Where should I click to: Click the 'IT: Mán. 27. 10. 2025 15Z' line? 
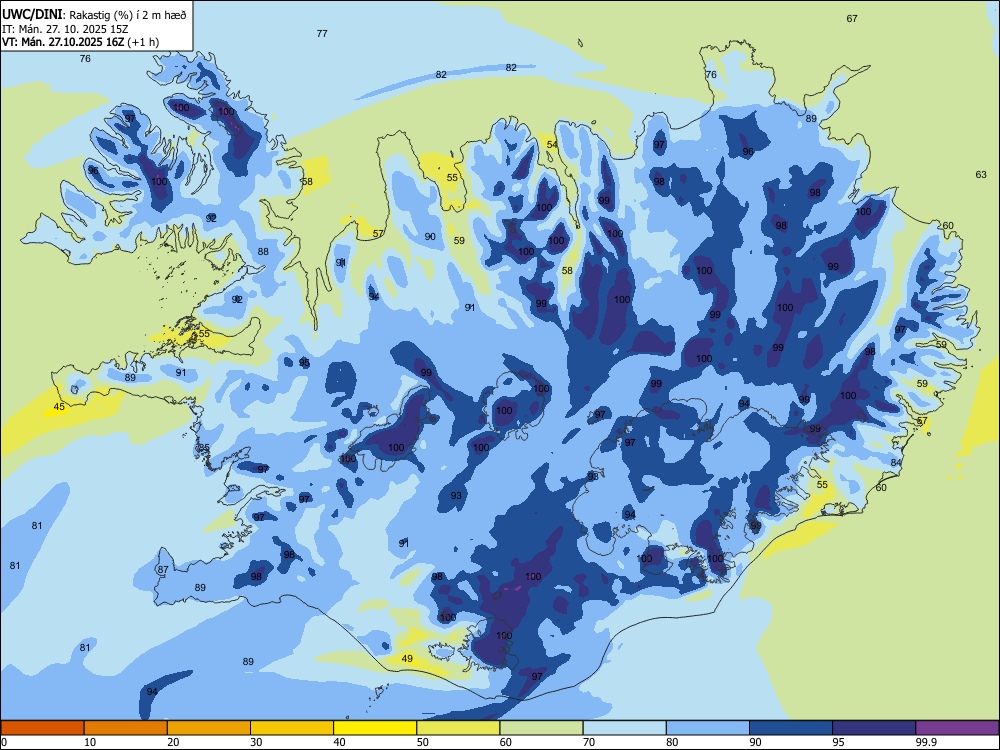pos(65,29)
